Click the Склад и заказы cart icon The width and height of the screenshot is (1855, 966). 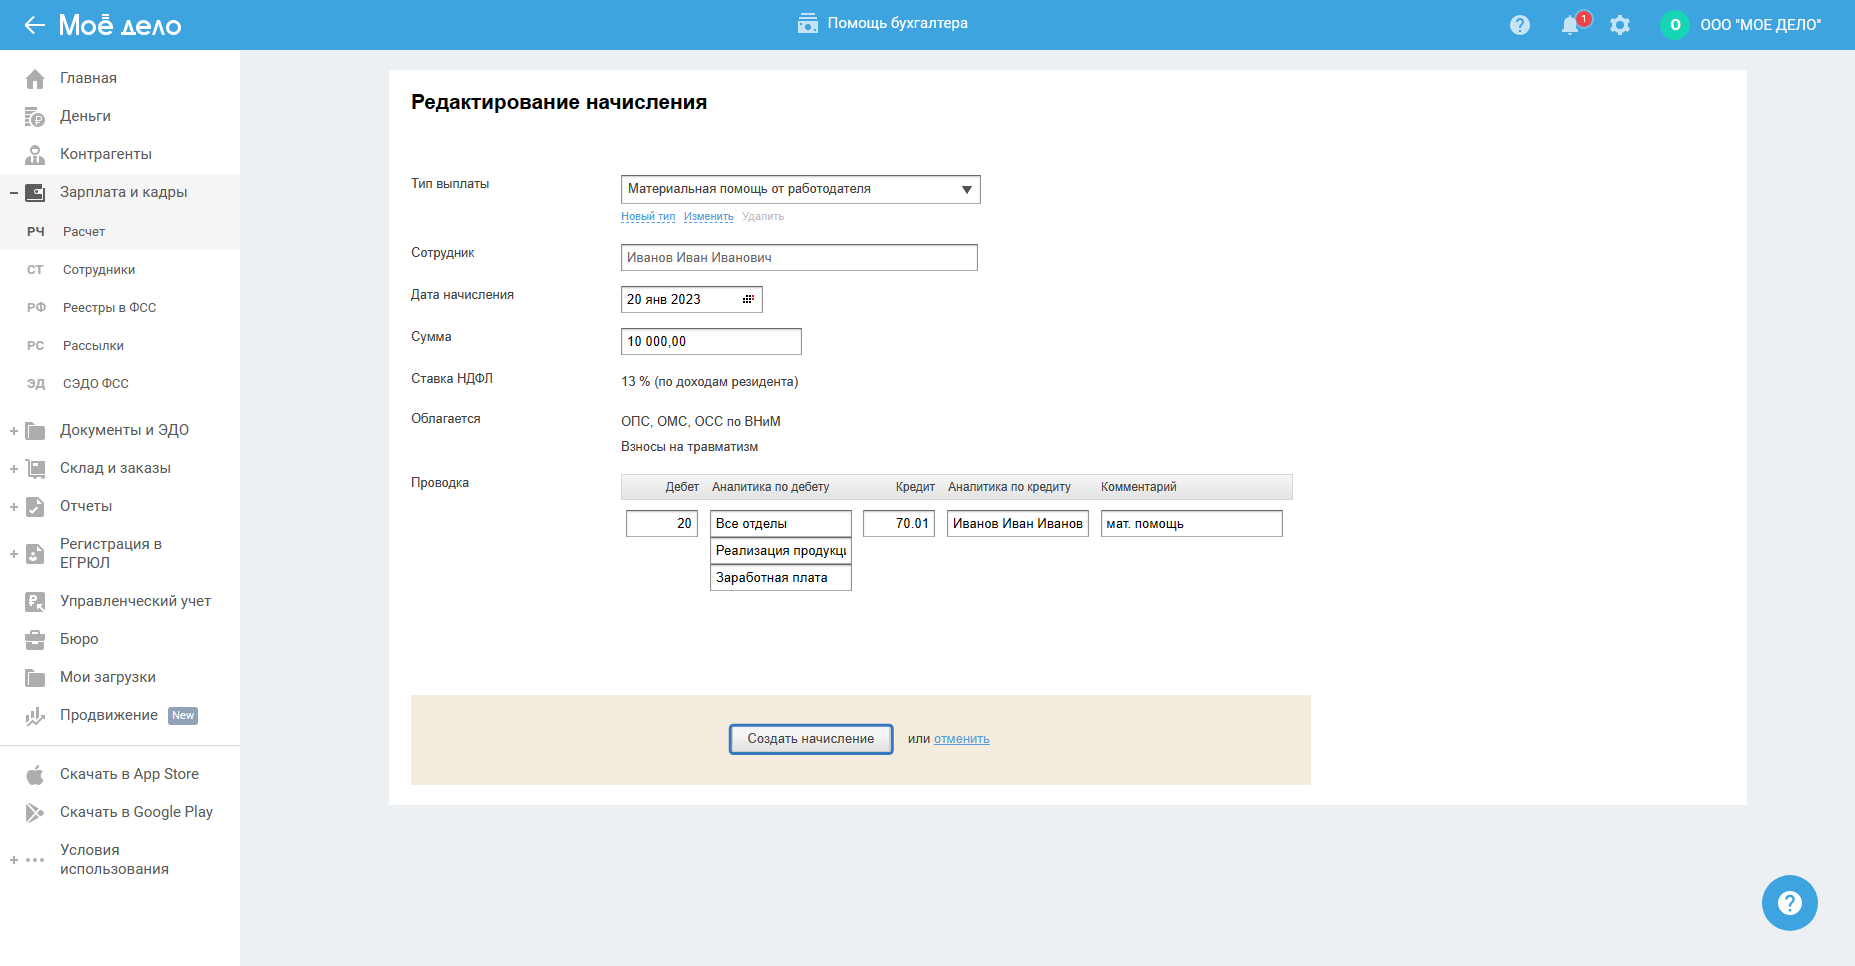pyautogui.click(x=35, y=468)
